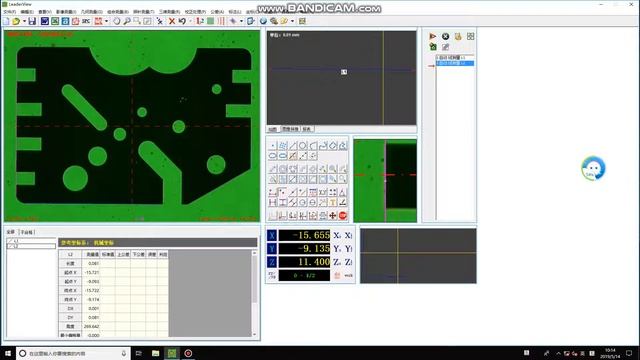
Task: Export results with the green Excel icon
Action: click(55, 21)
